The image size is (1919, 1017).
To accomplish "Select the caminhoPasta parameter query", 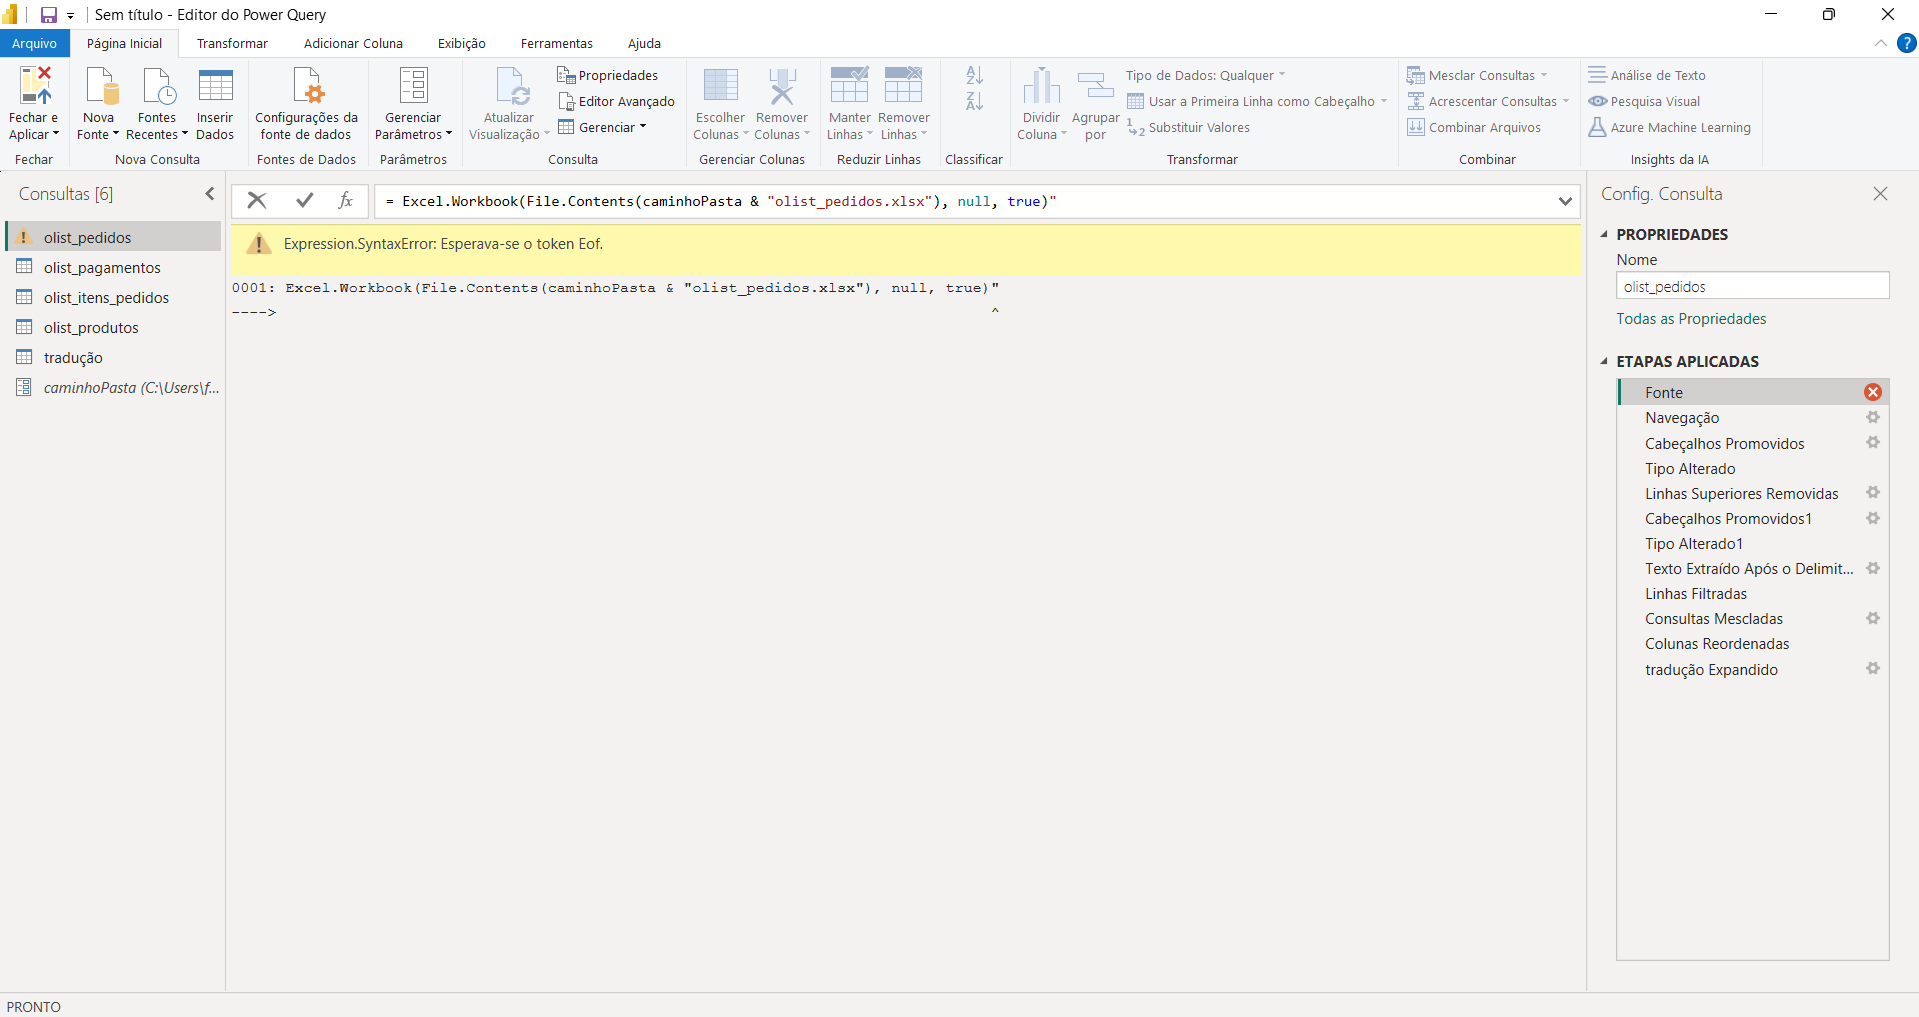I will pyautogui.click(x=113, y=387).
